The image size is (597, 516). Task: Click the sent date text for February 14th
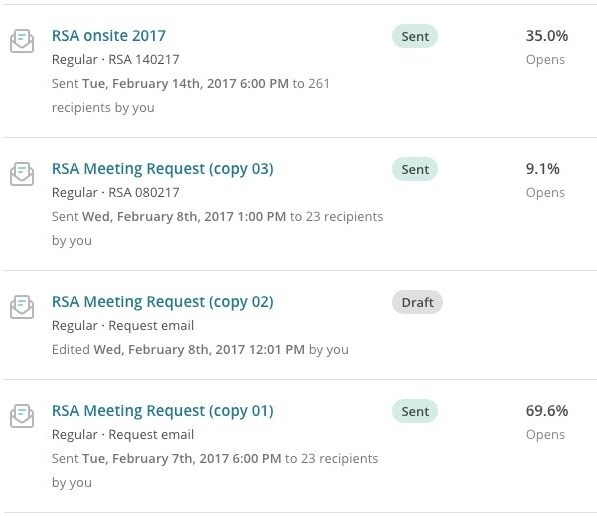click(x=185, y=83)
